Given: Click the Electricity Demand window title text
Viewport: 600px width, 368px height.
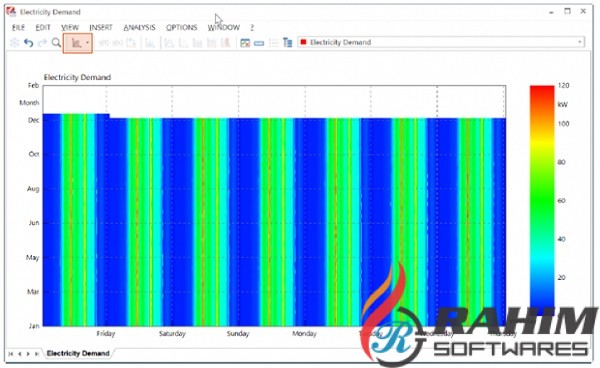Looking at the screenshot, I should pos(50,12).
